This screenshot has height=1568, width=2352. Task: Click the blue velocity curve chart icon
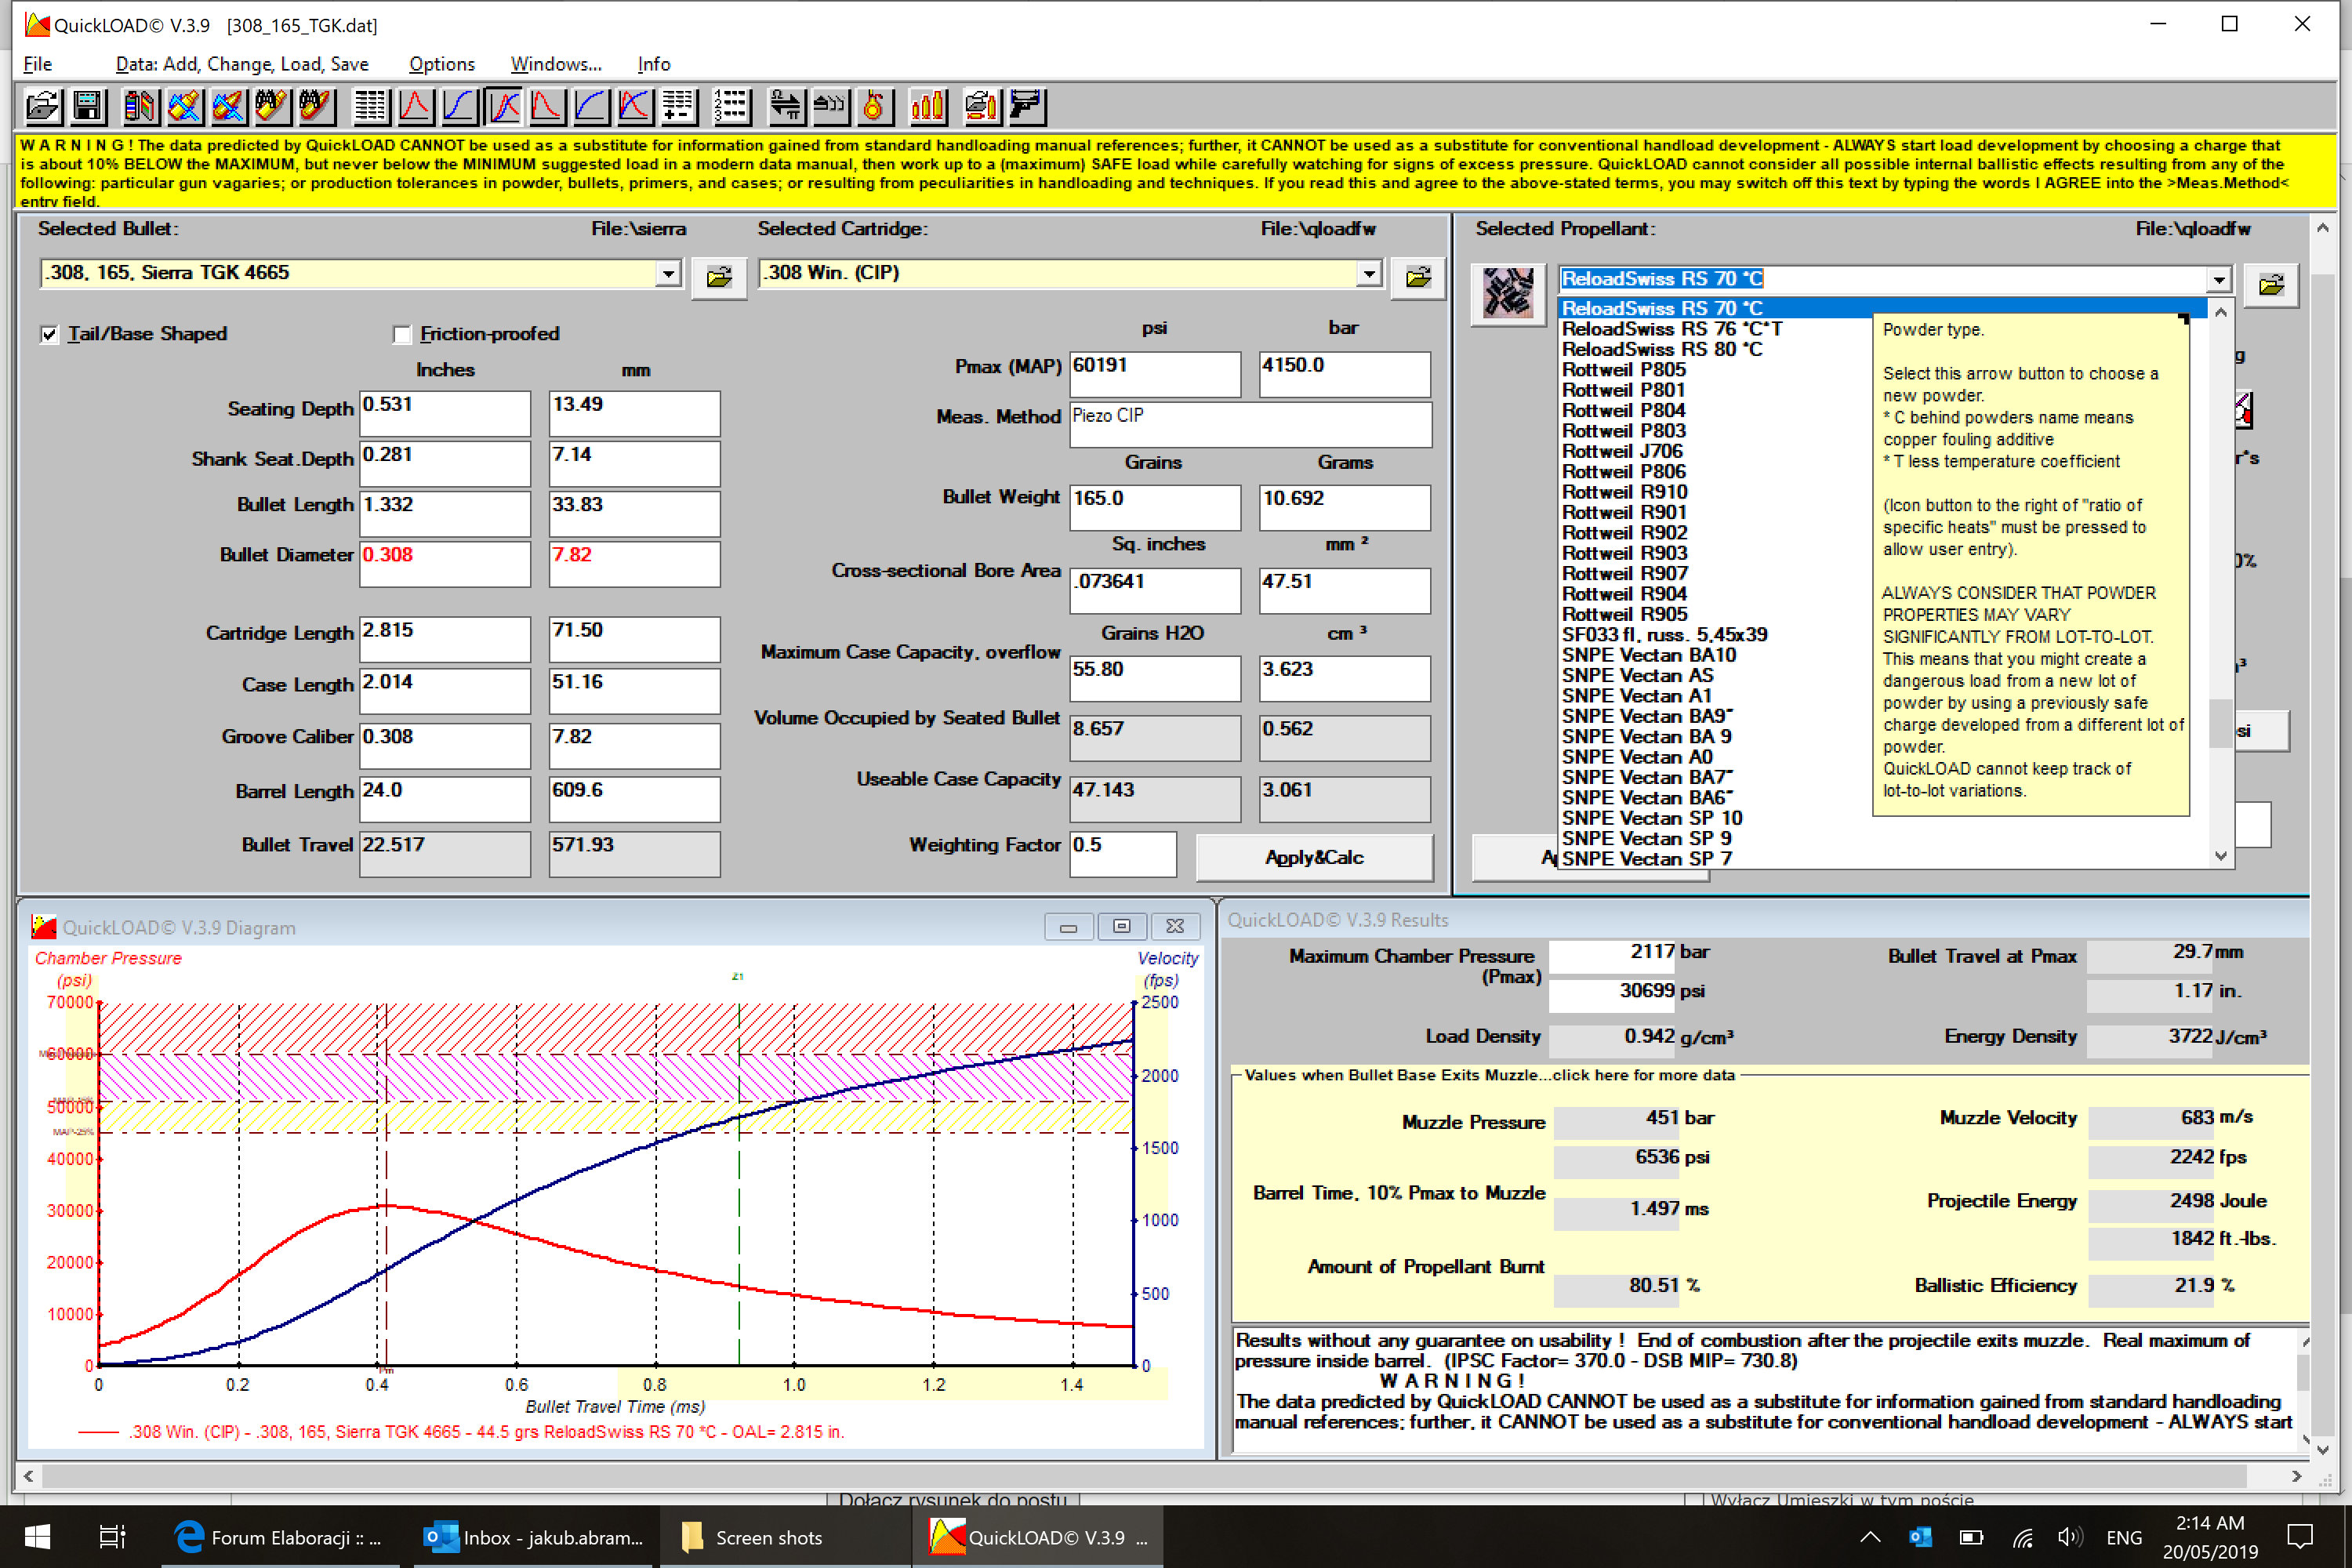pyautogui.click(x=459, y=106)
